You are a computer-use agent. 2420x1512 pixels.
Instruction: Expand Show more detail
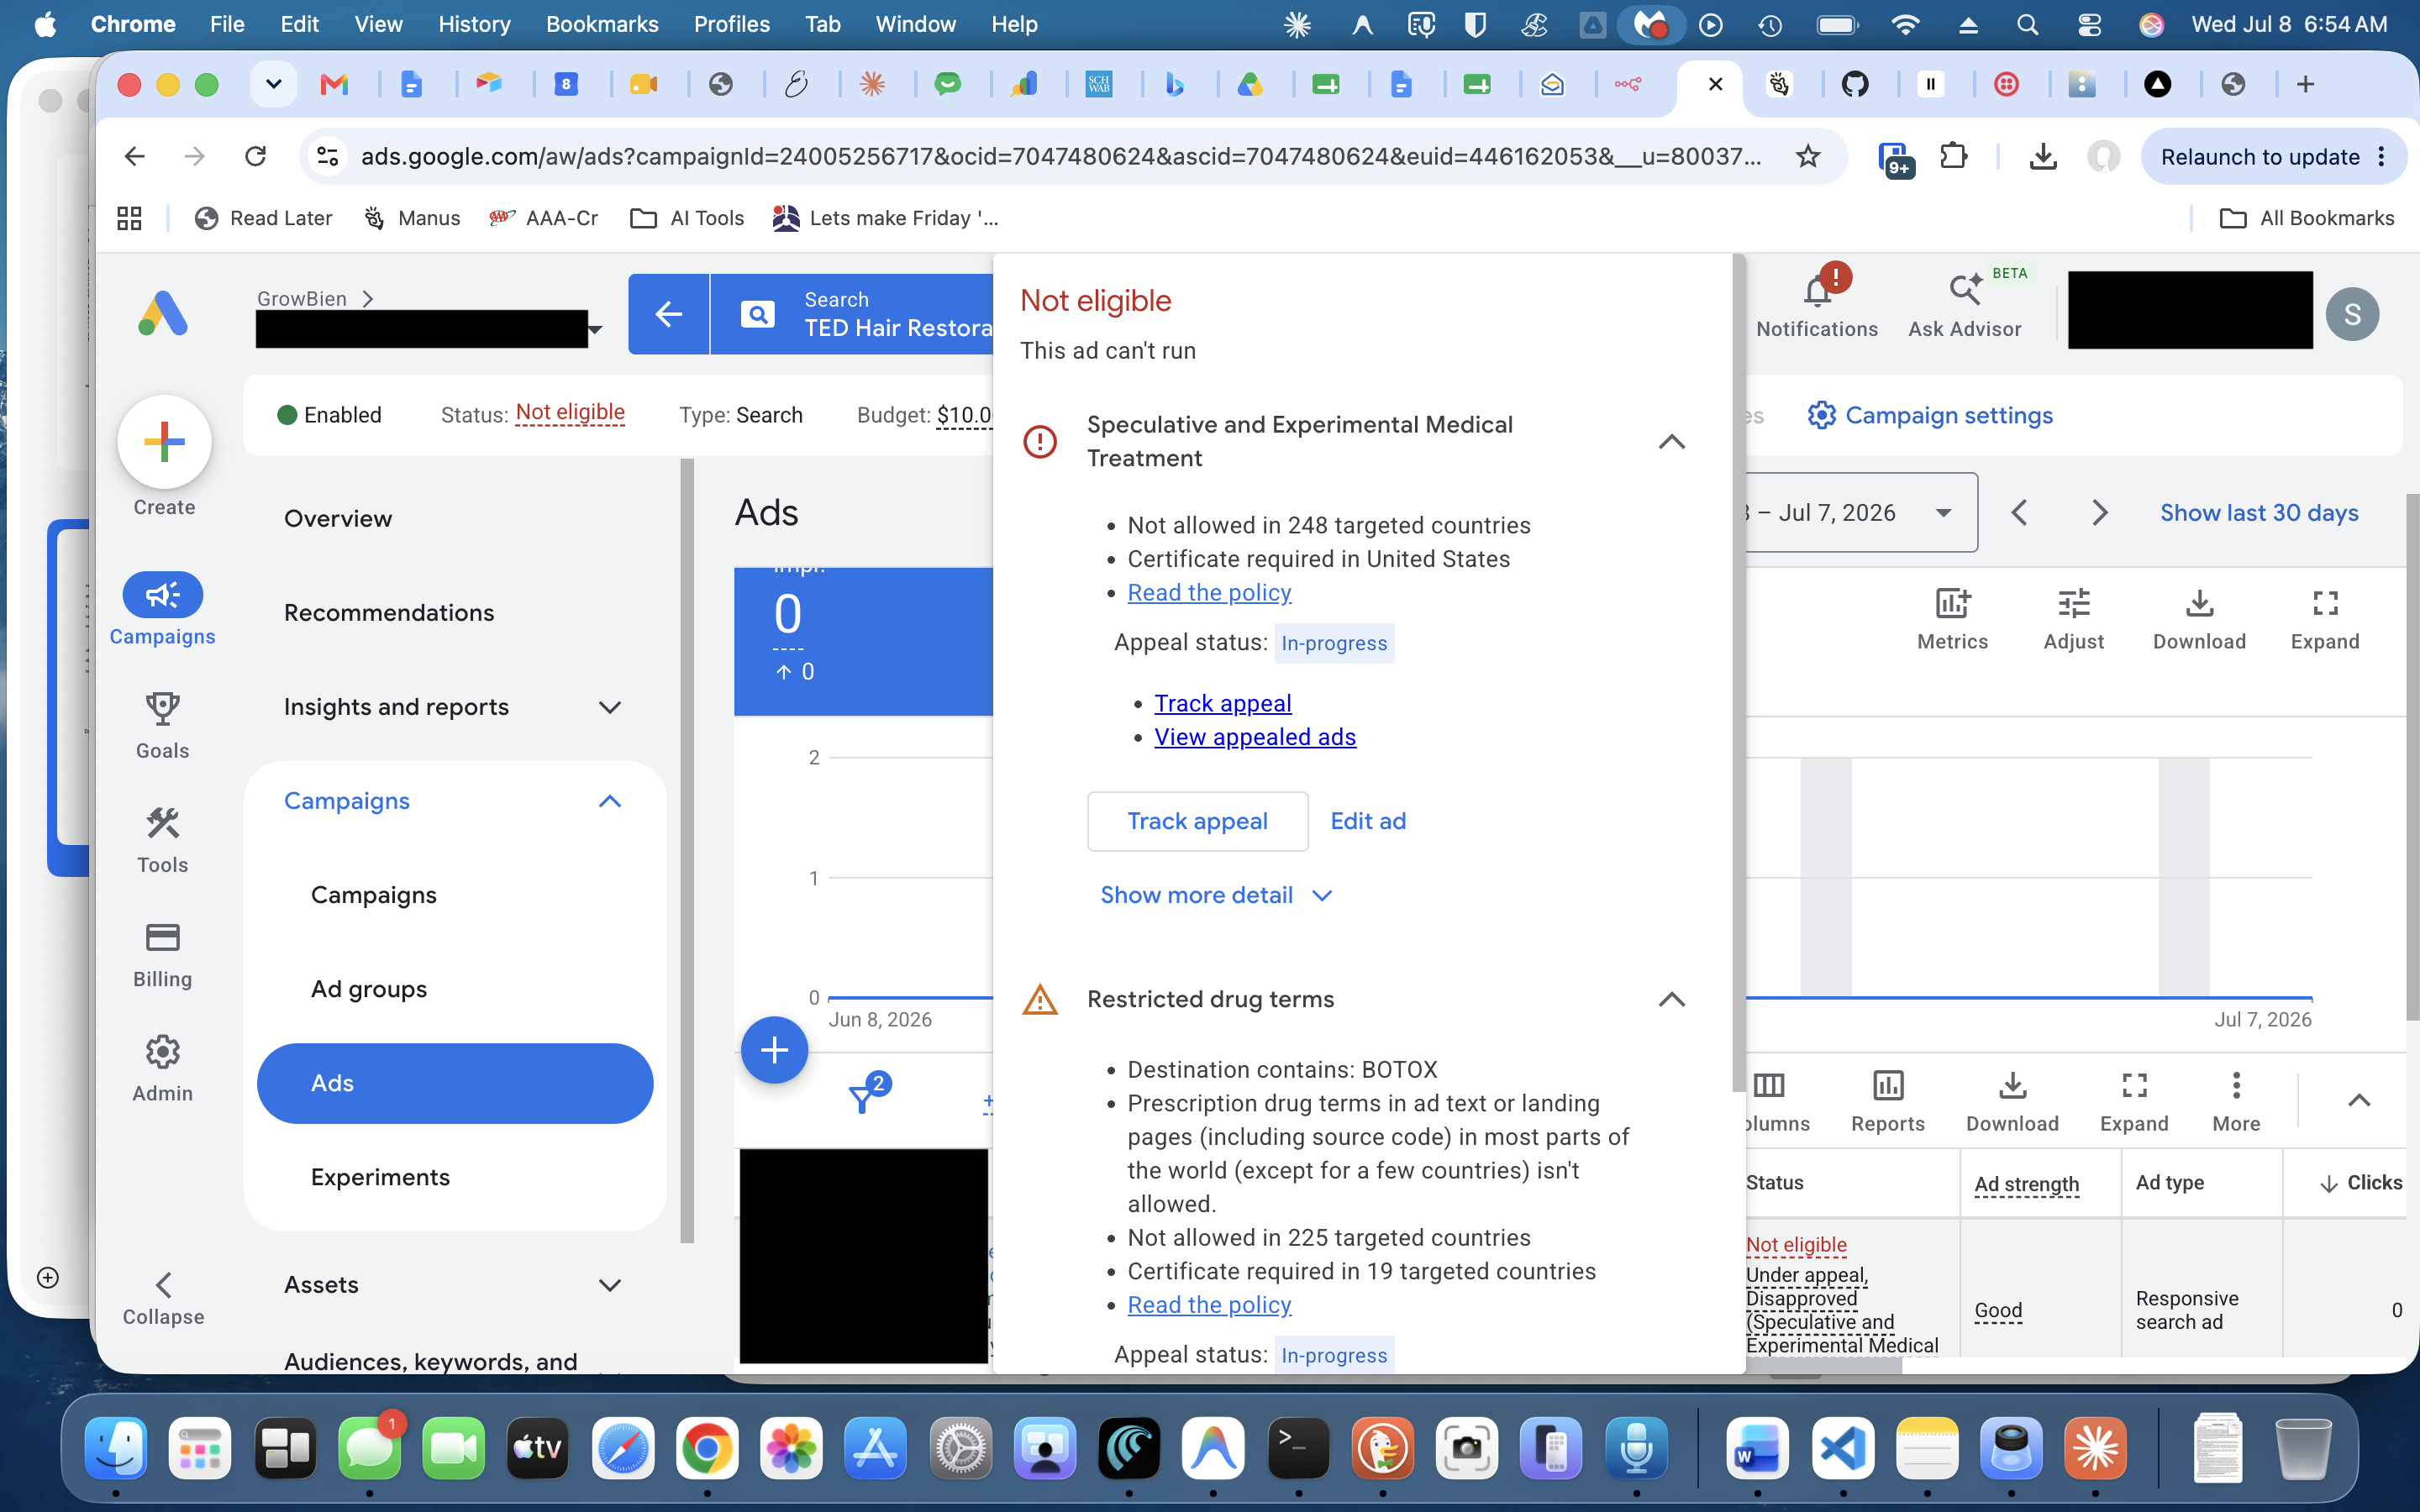(x=1216, y=895)
